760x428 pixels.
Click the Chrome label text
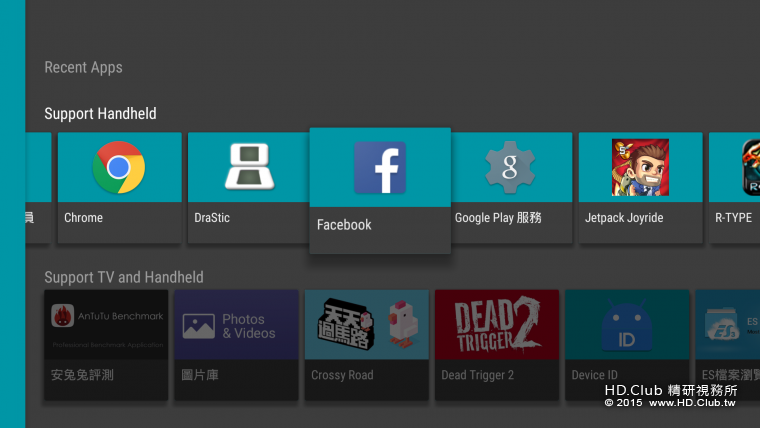point(83,218)
